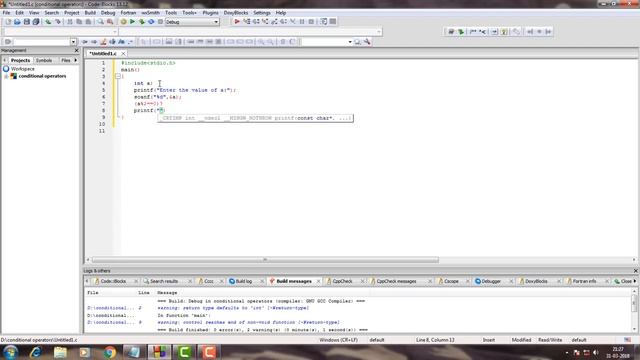The image size is (640, 360).
Task: Click the highlight marker toolbar icon
Action: (x=103, y=42)
